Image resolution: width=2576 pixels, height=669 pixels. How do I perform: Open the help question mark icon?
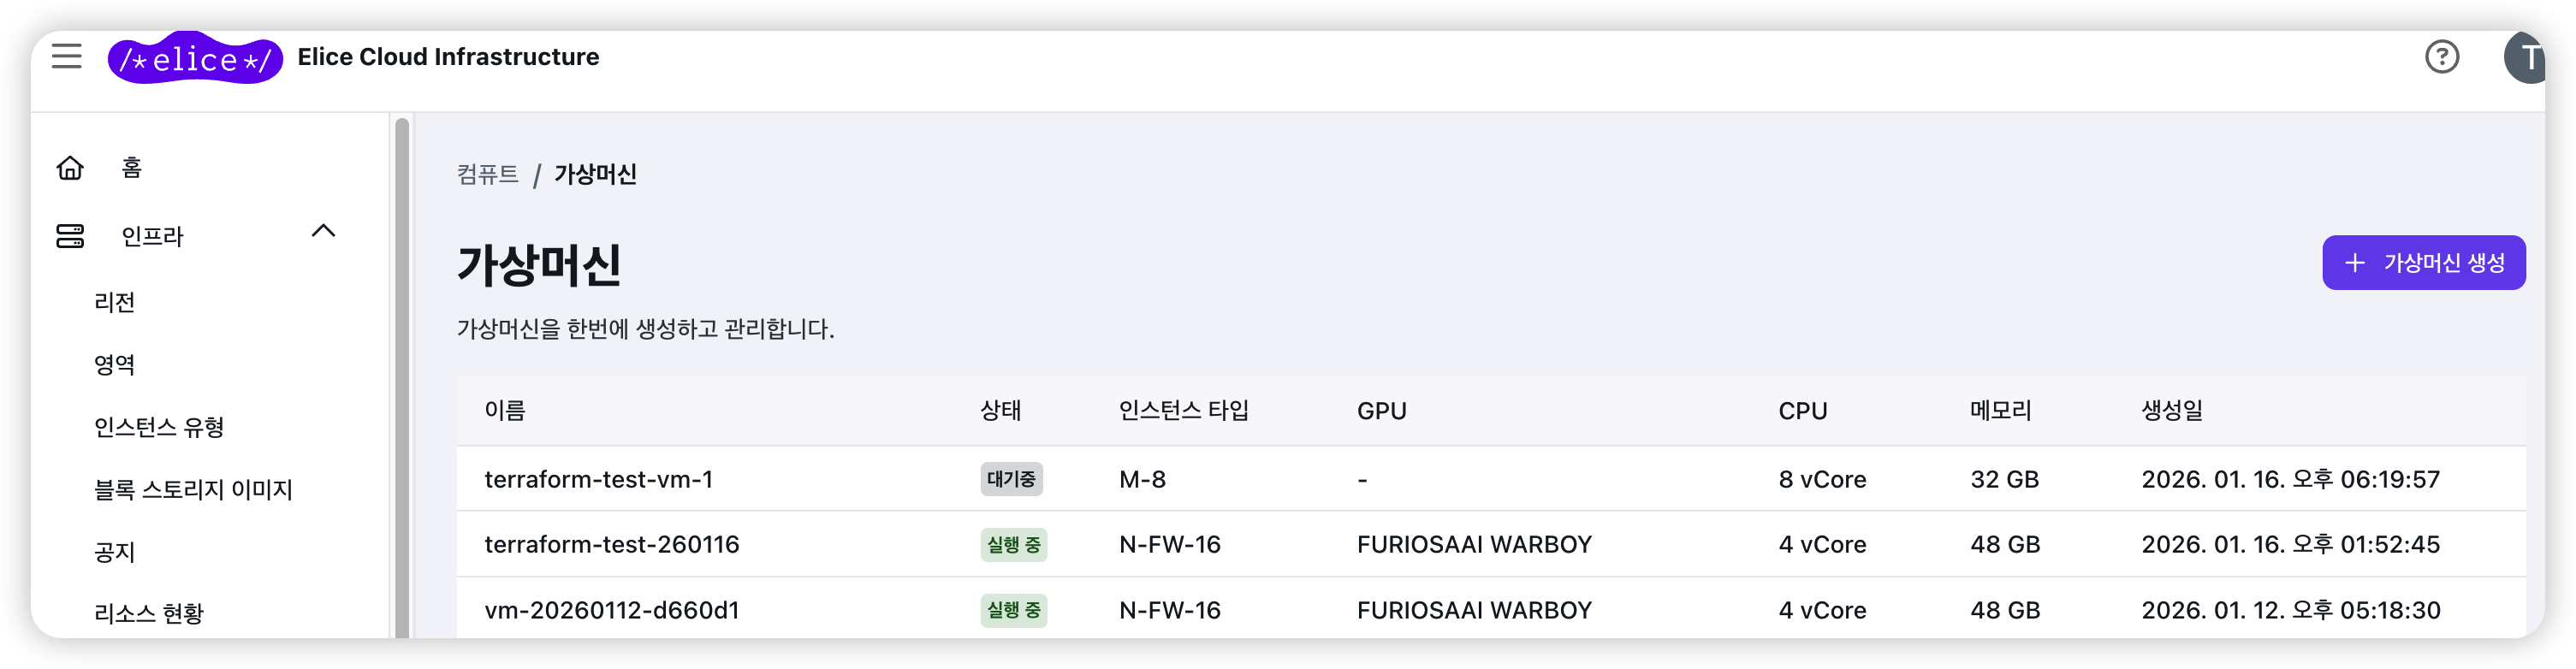2441,57
